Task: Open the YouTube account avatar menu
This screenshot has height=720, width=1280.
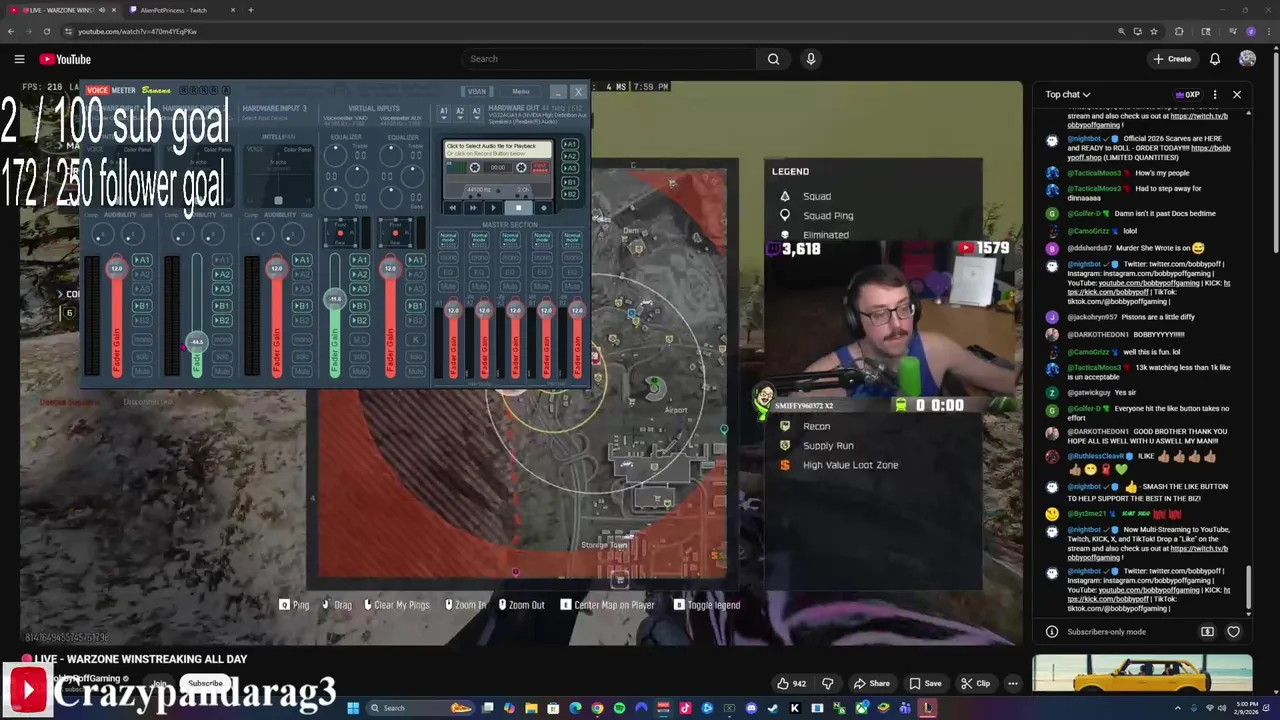Action: [1247, 59]
